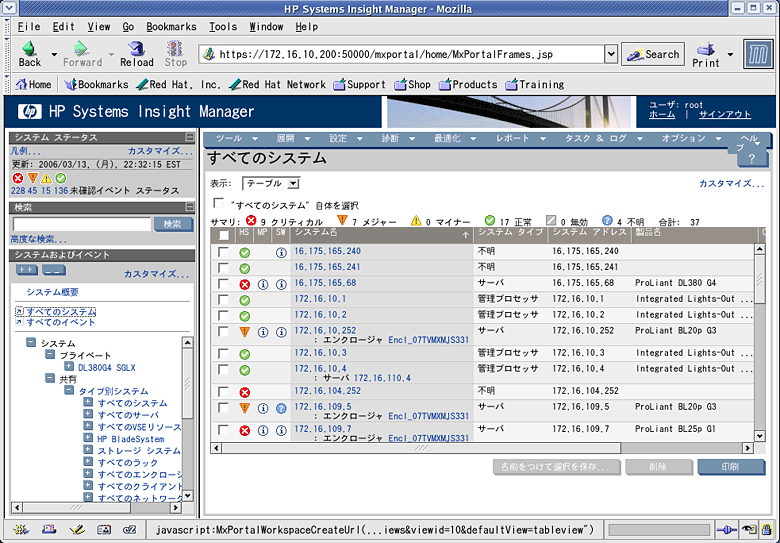Screen dimensions: 780x543
Task: Open the タスク & ログ menu
Action: (603, 139)
